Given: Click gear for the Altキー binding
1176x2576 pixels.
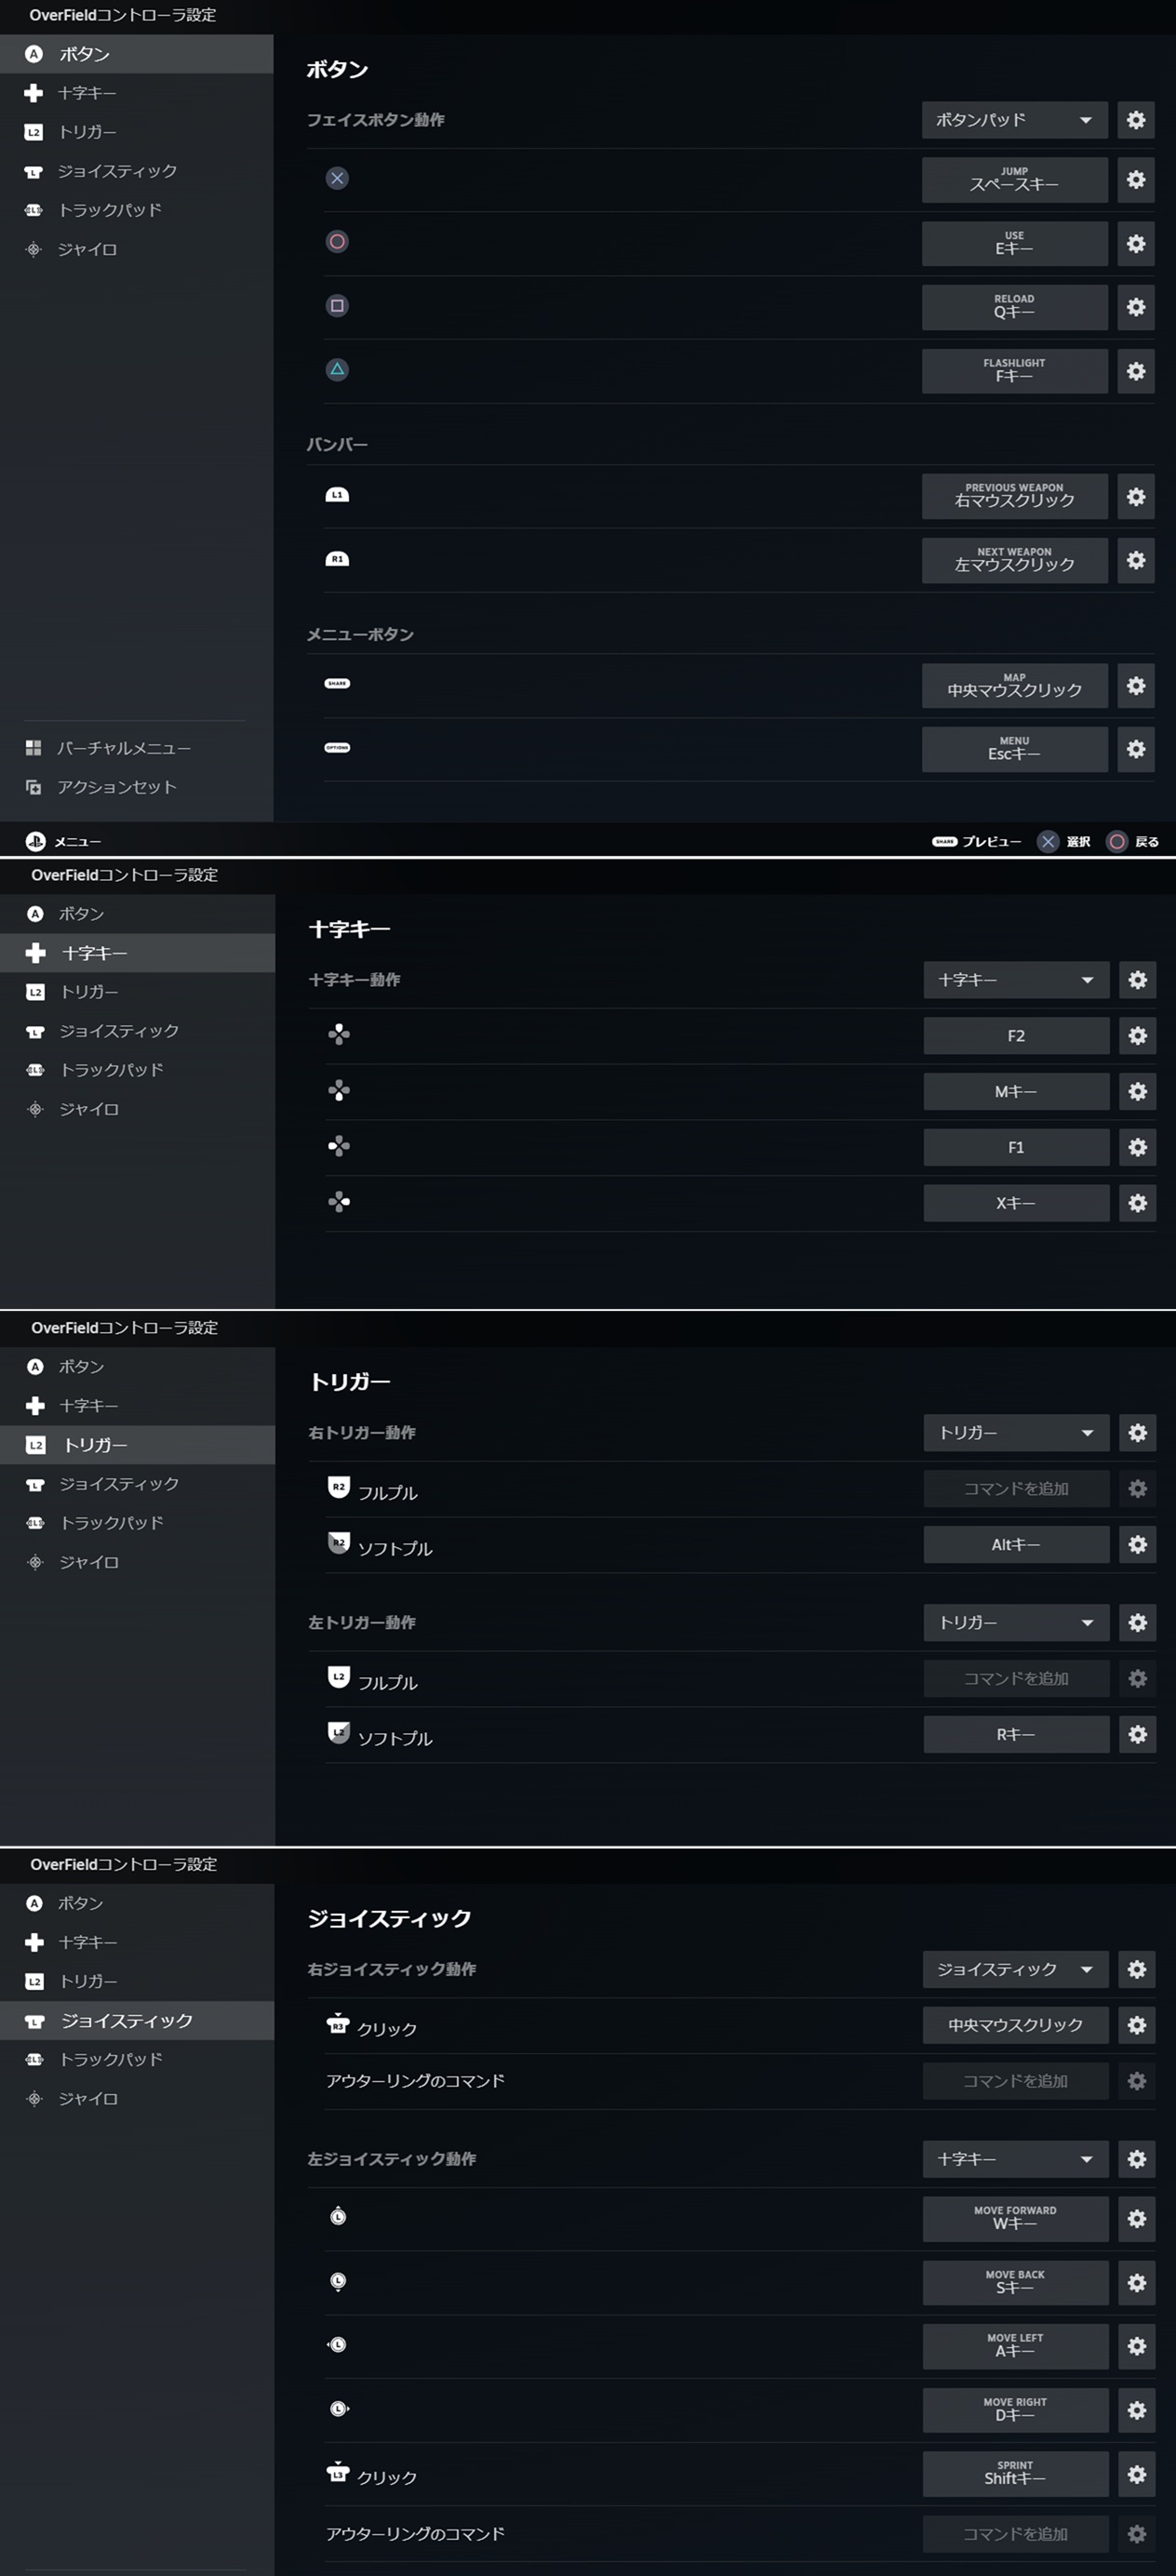Looking at the screenshot, I should (x=1137, y=1545).
